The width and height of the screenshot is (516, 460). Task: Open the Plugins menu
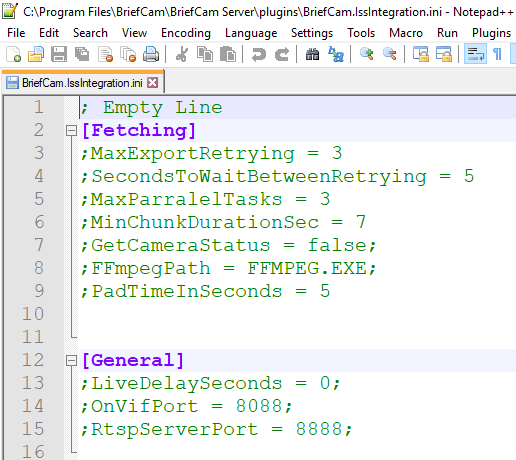click(x=491, y=33)
